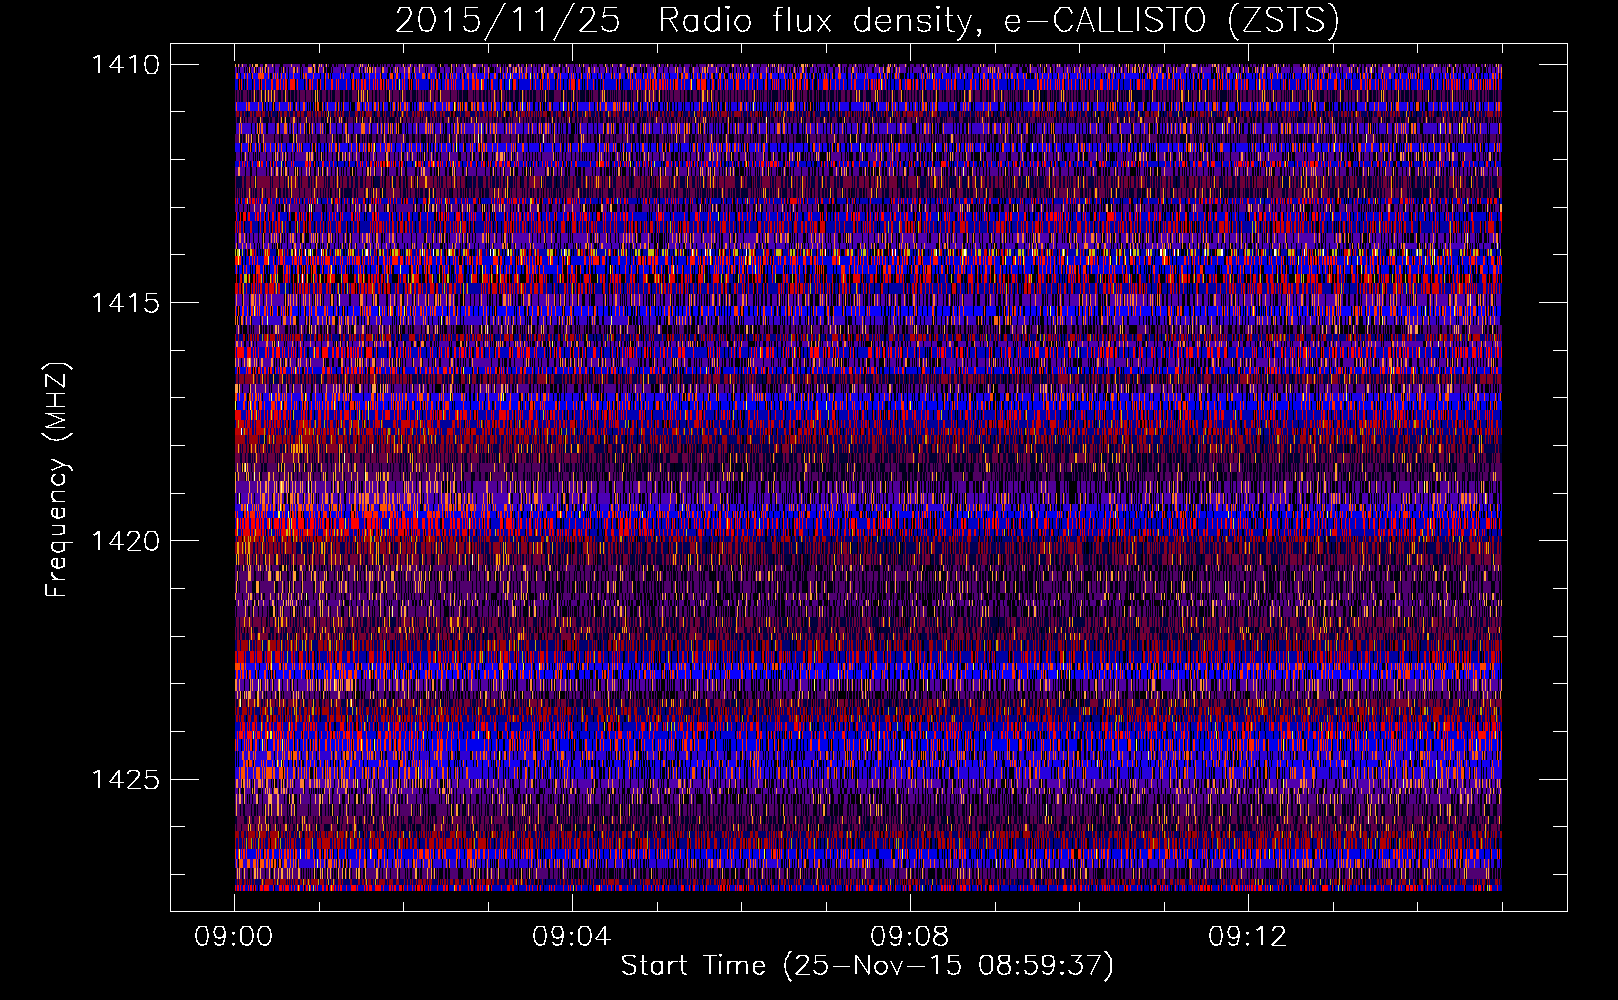The image size is (1618, 1000).
Task: Click the "Frequency (MHZ)" axis title
Action: 57,480
